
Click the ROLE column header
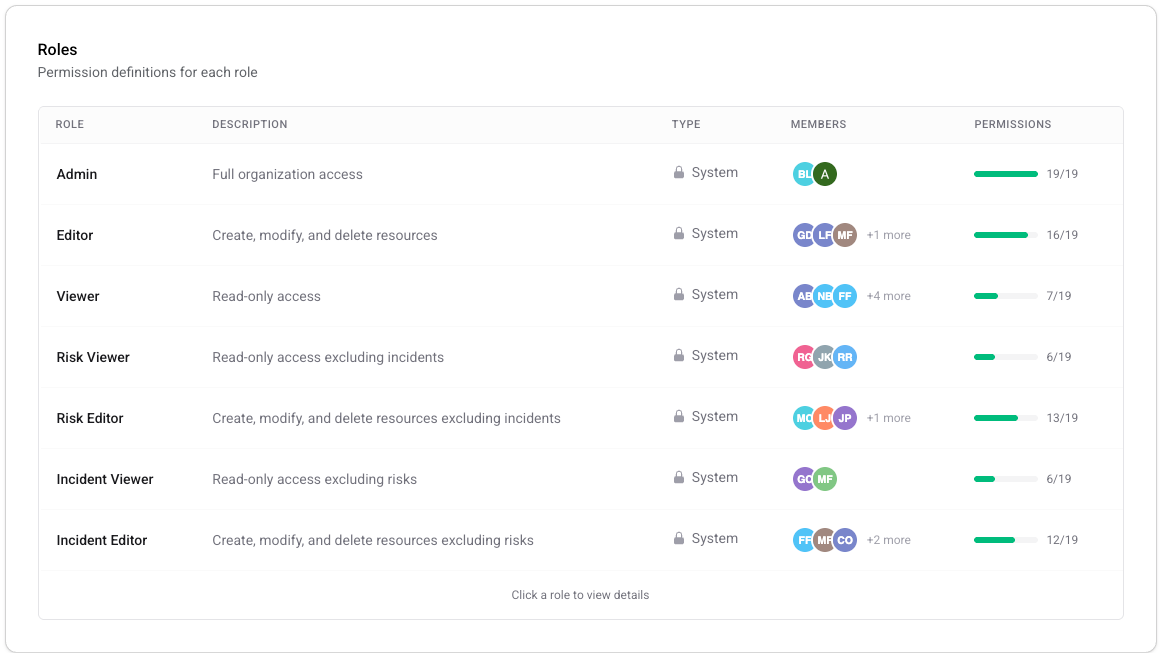70,124
